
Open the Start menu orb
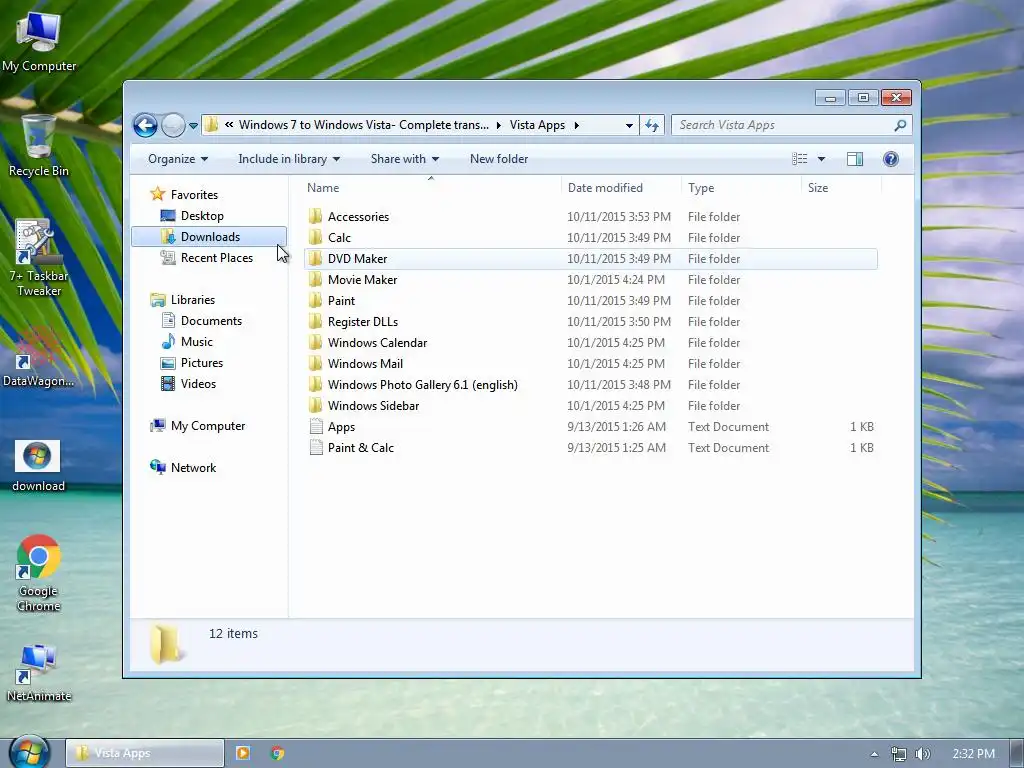[29, 752]
